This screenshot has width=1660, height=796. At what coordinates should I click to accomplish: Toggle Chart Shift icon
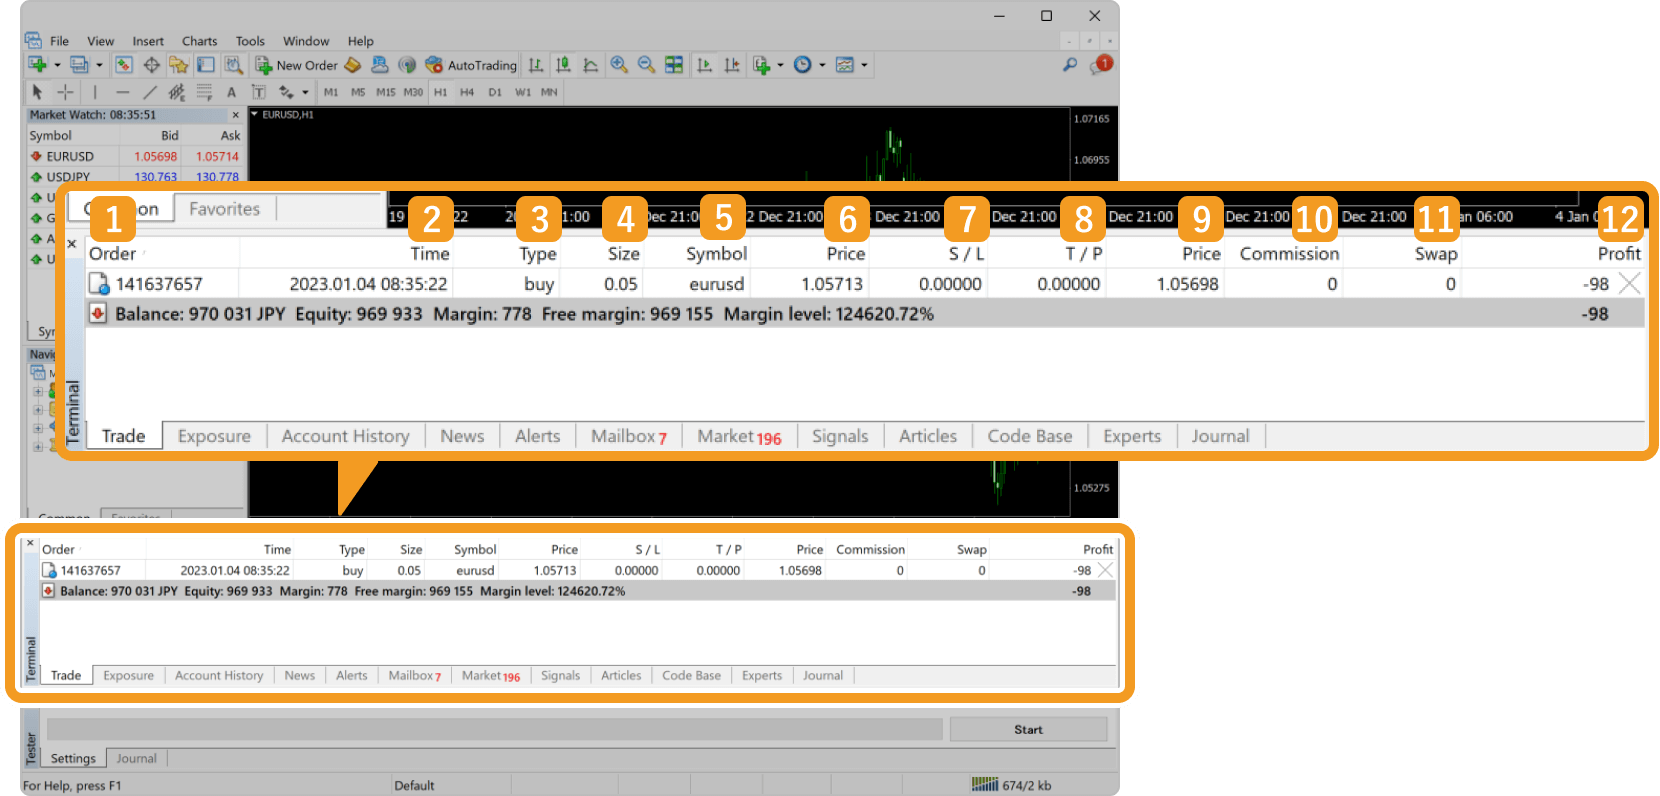(x=732, y=65)
